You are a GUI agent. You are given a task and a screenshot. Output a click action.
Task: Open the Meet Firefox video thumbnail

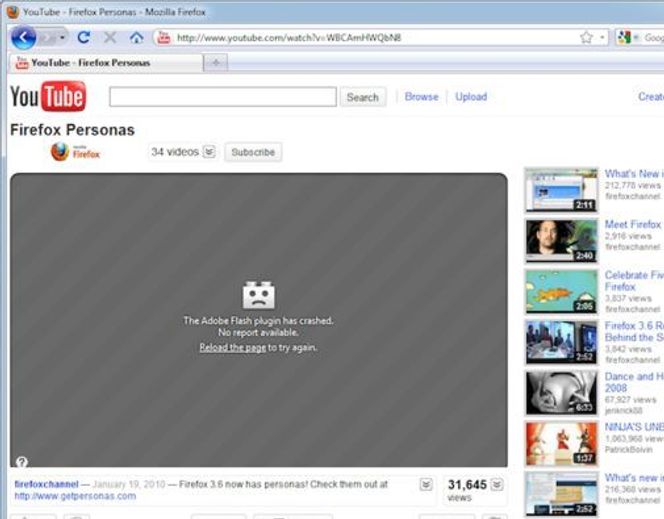561,241
